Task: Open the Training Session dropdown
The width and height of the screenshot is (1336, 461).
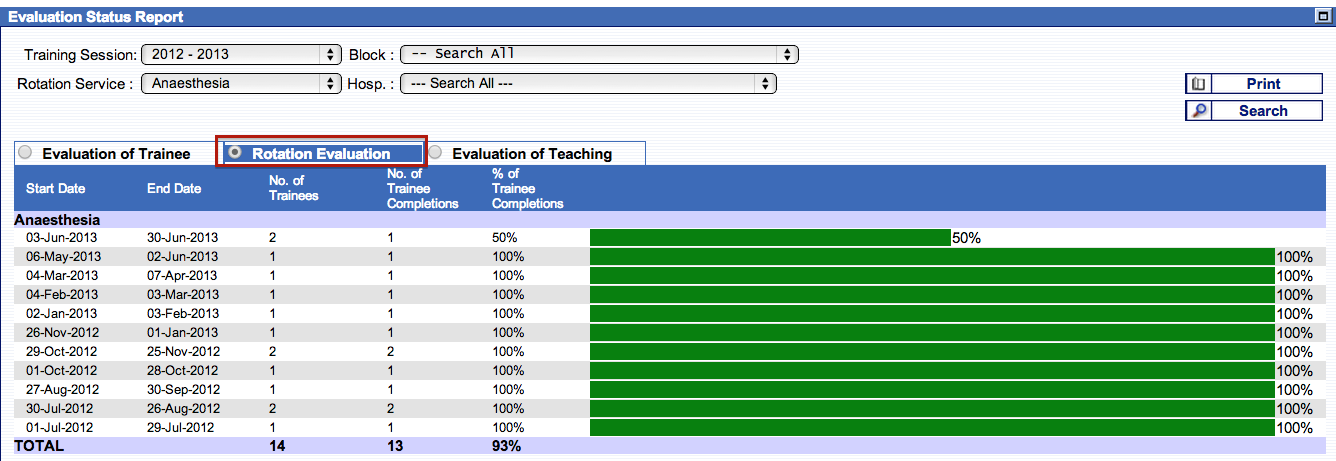Action: 241,54
